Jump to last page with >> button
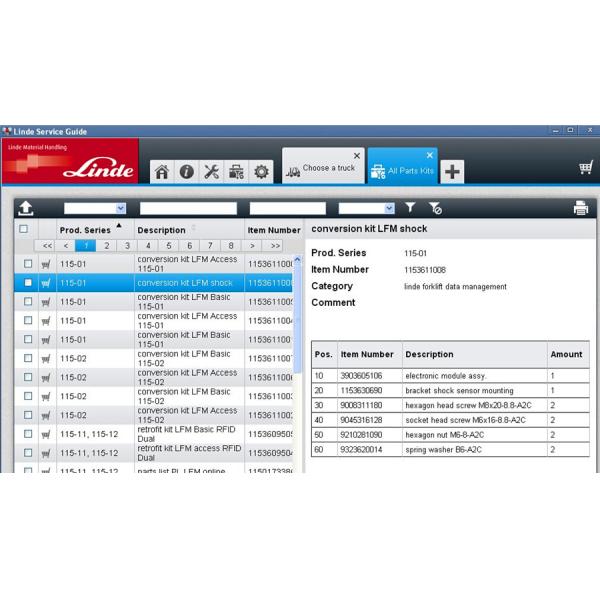 275,245
